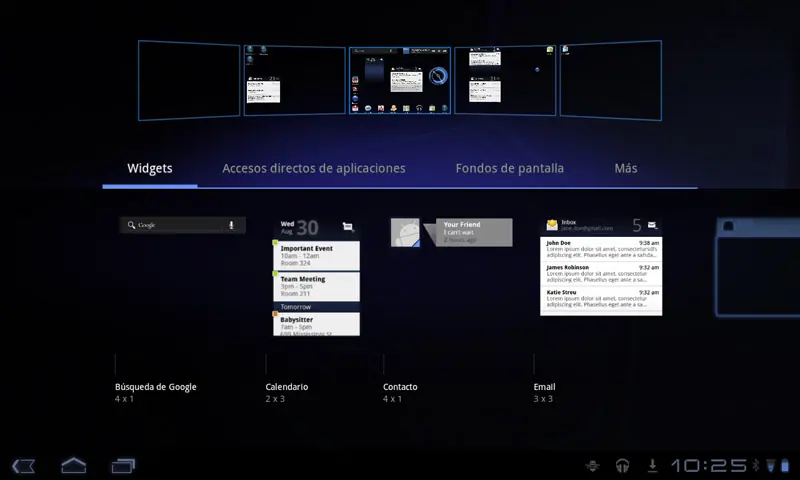Tap the download notification icon
Screen dimensions: 800x480
coord(652,465)
